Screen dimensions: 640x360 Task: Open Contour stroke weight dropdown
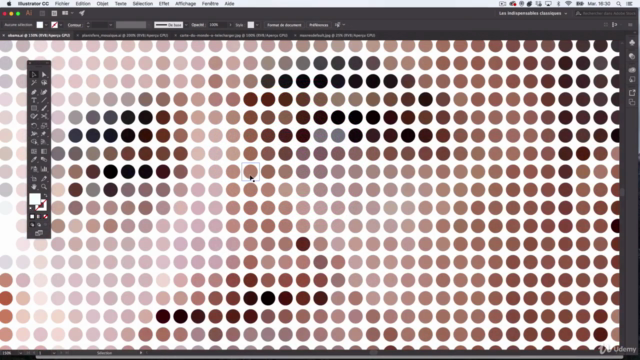pyautogui.click(x=110, y=25)
